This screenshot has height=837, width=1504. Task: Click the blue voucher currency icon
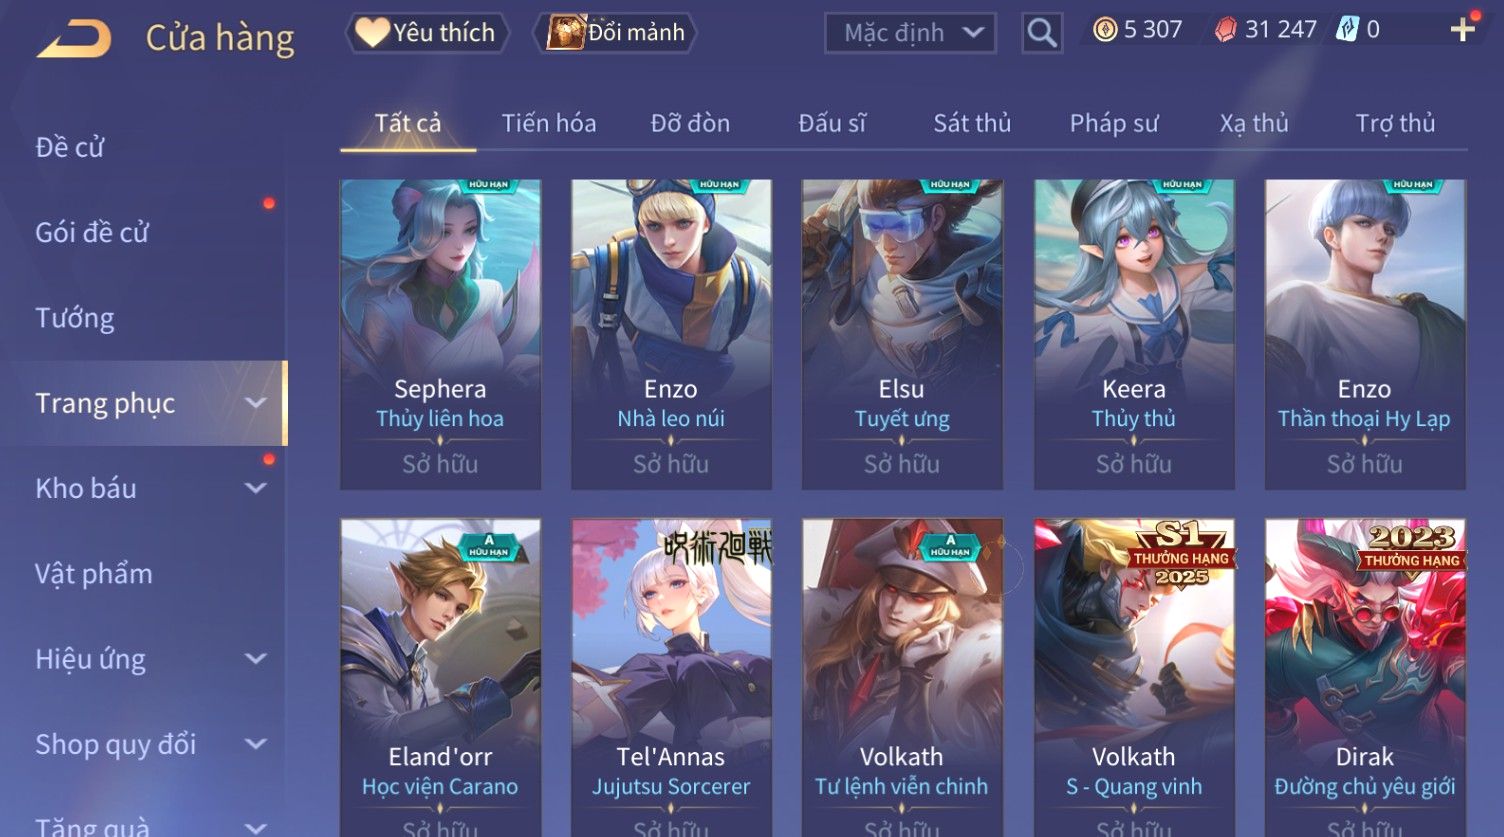pyautogui.click(x=1347, y=30)
